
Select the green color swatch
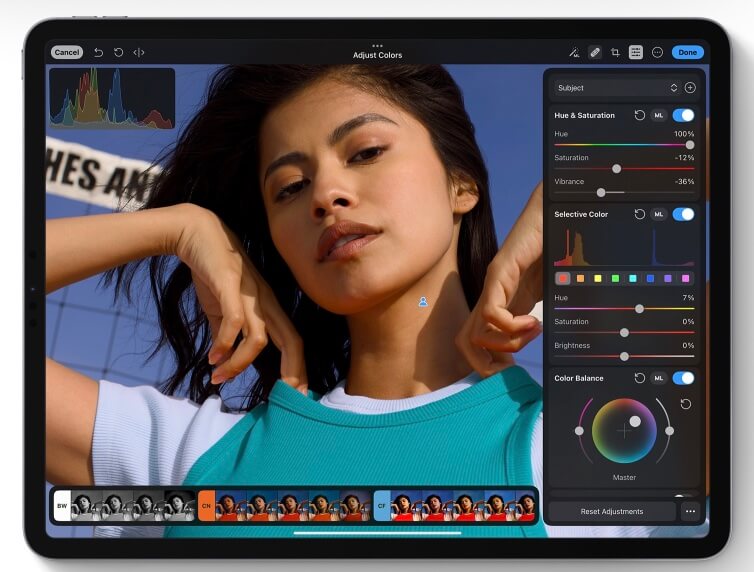[615, 278]
